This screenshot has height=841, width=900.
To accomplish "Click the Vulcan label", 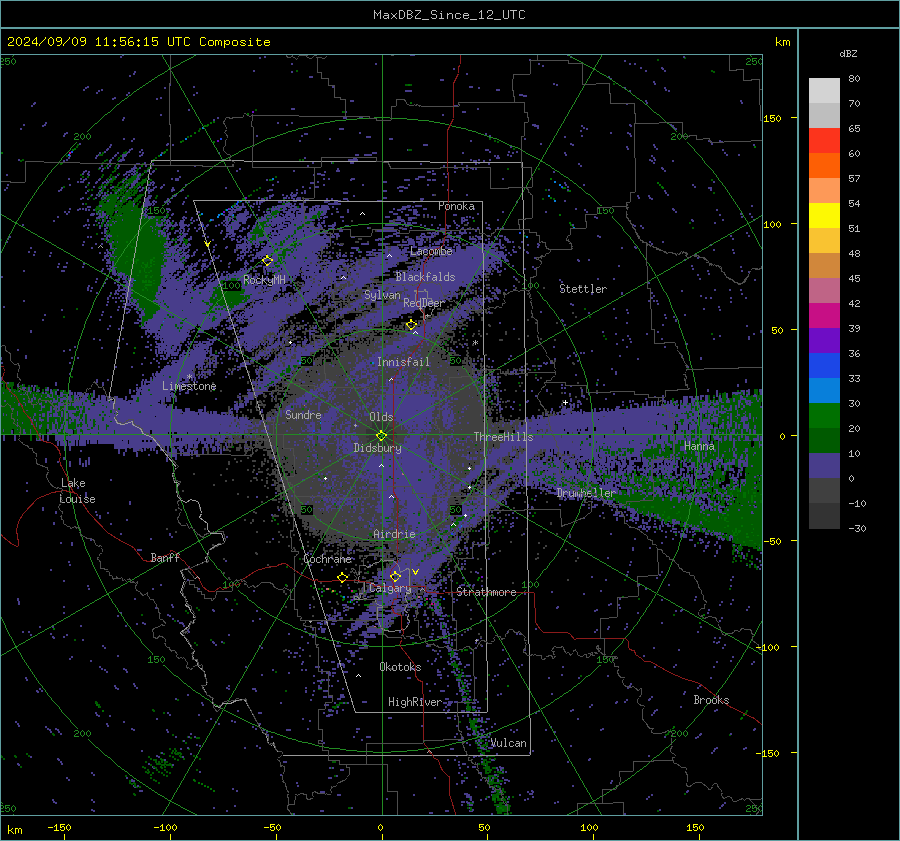I will point(508,743).
